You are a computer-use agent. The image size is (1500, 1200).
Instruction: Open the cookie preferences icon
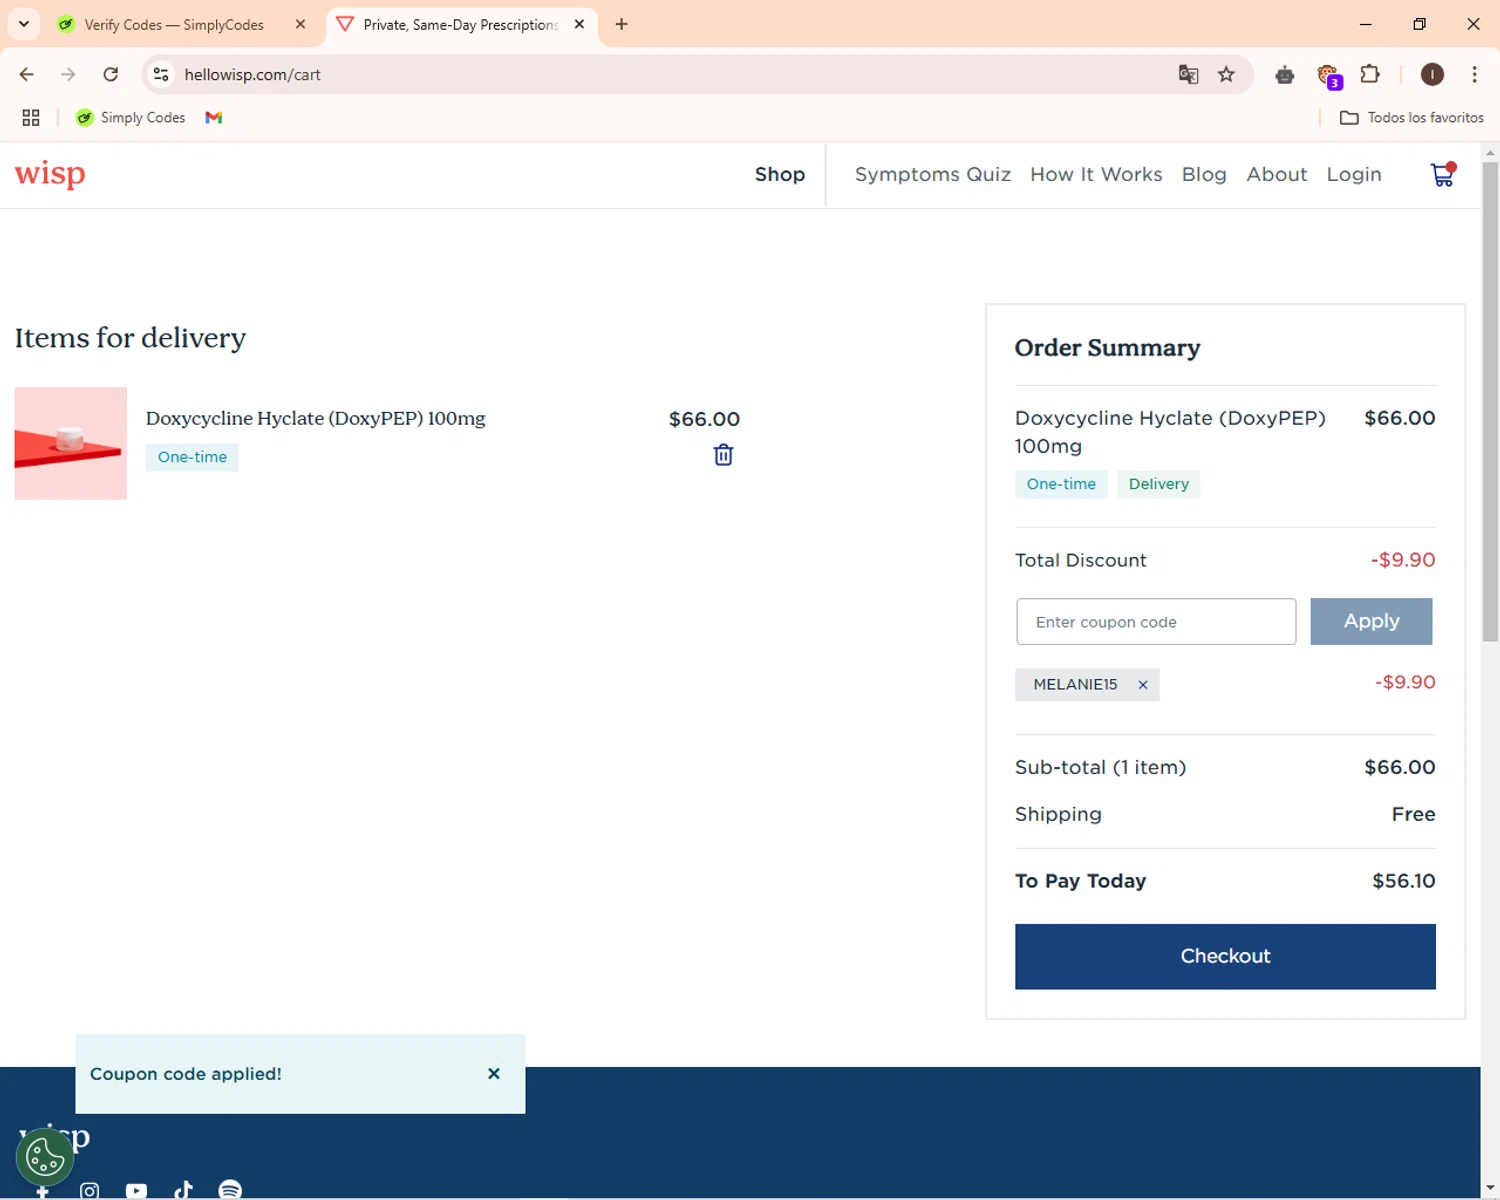(45, 1157)
